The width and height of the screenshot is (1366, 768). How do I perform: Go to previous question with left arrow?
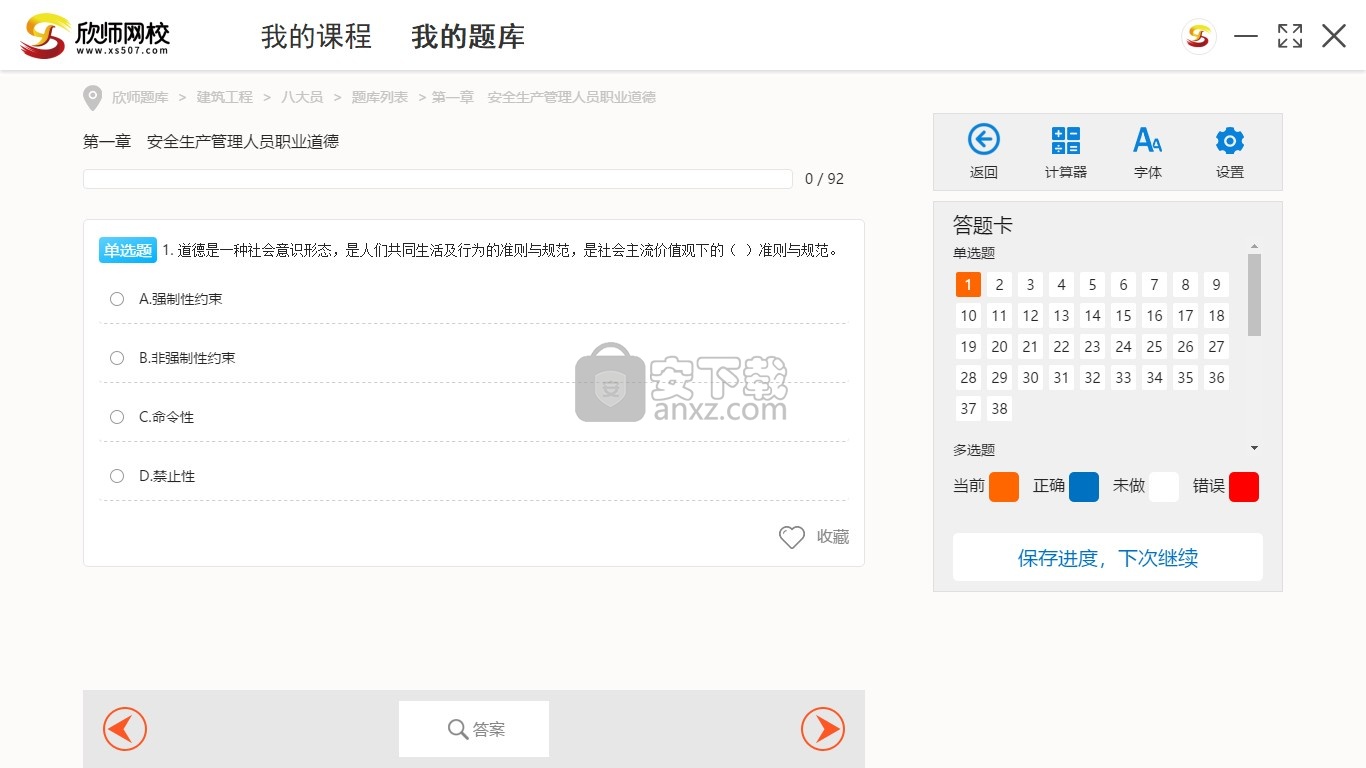[x=125, y=729]
